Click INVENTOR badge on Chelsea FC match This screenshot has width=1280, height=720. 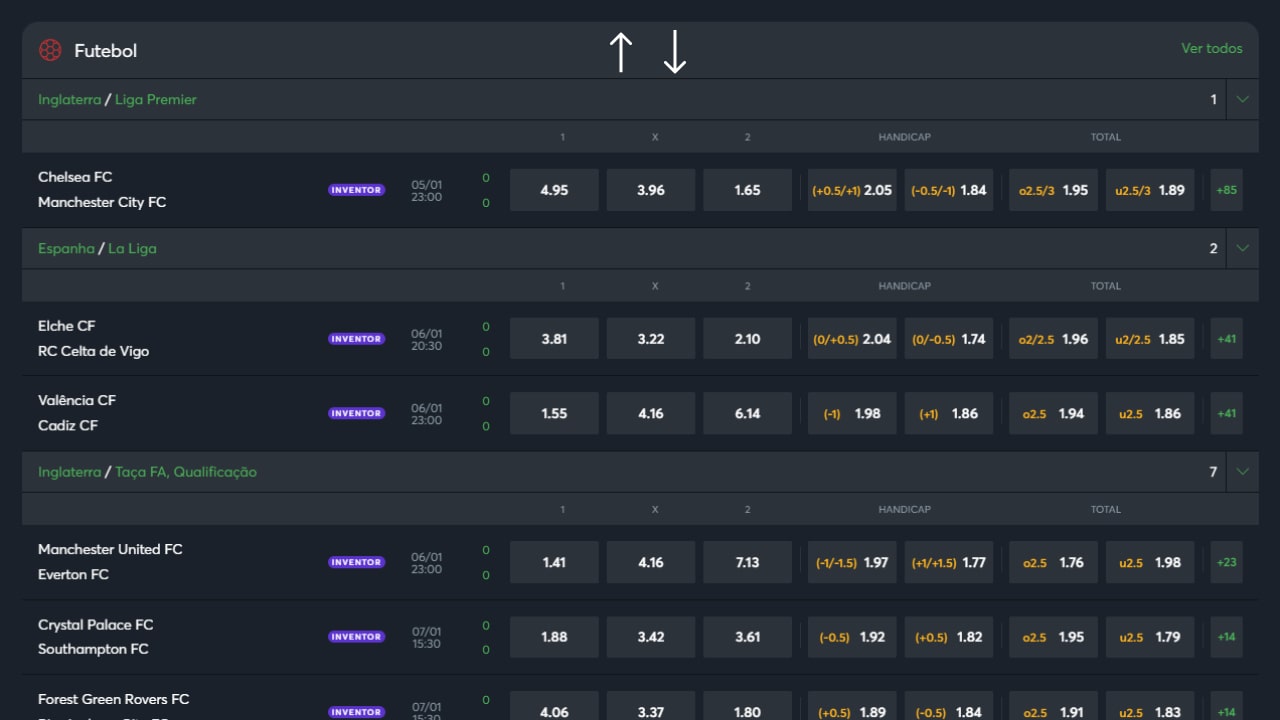click(356, 190)
